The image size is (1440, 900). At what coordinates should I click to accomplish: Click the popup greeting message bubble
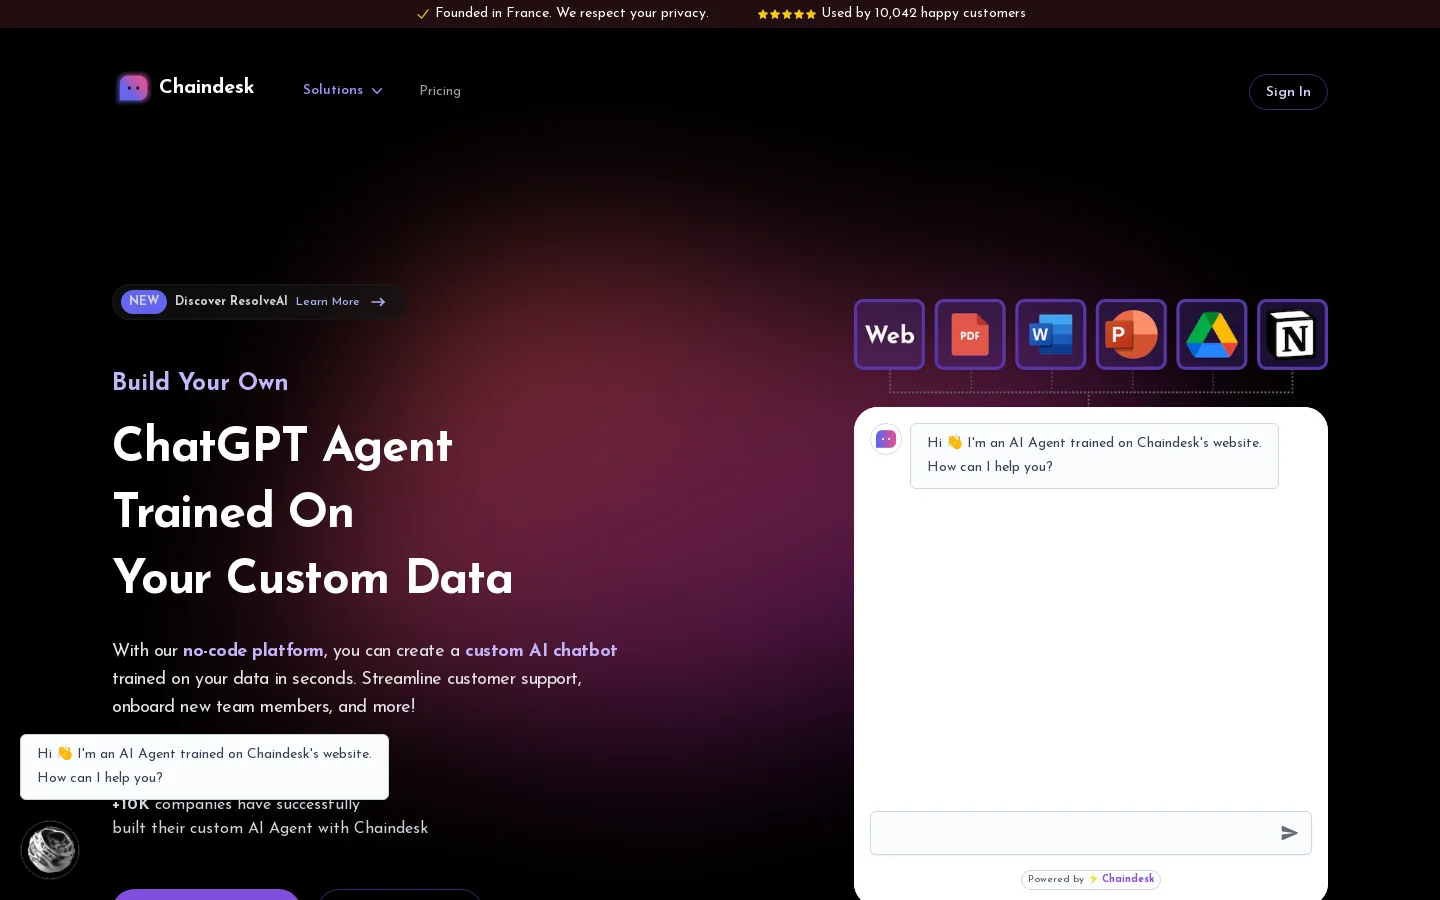tap(205, 767)
